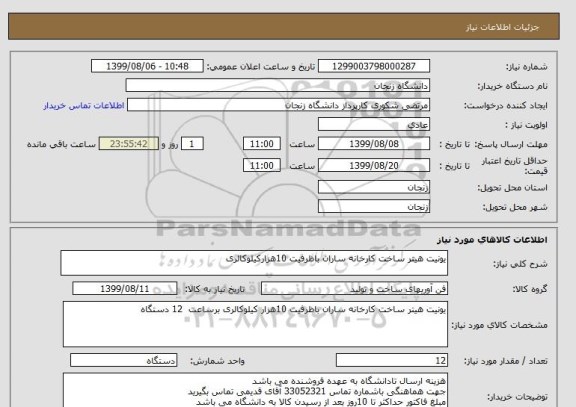
Task: Click the label نام دستگاه خریدار
Action: (x=512, y=86)
